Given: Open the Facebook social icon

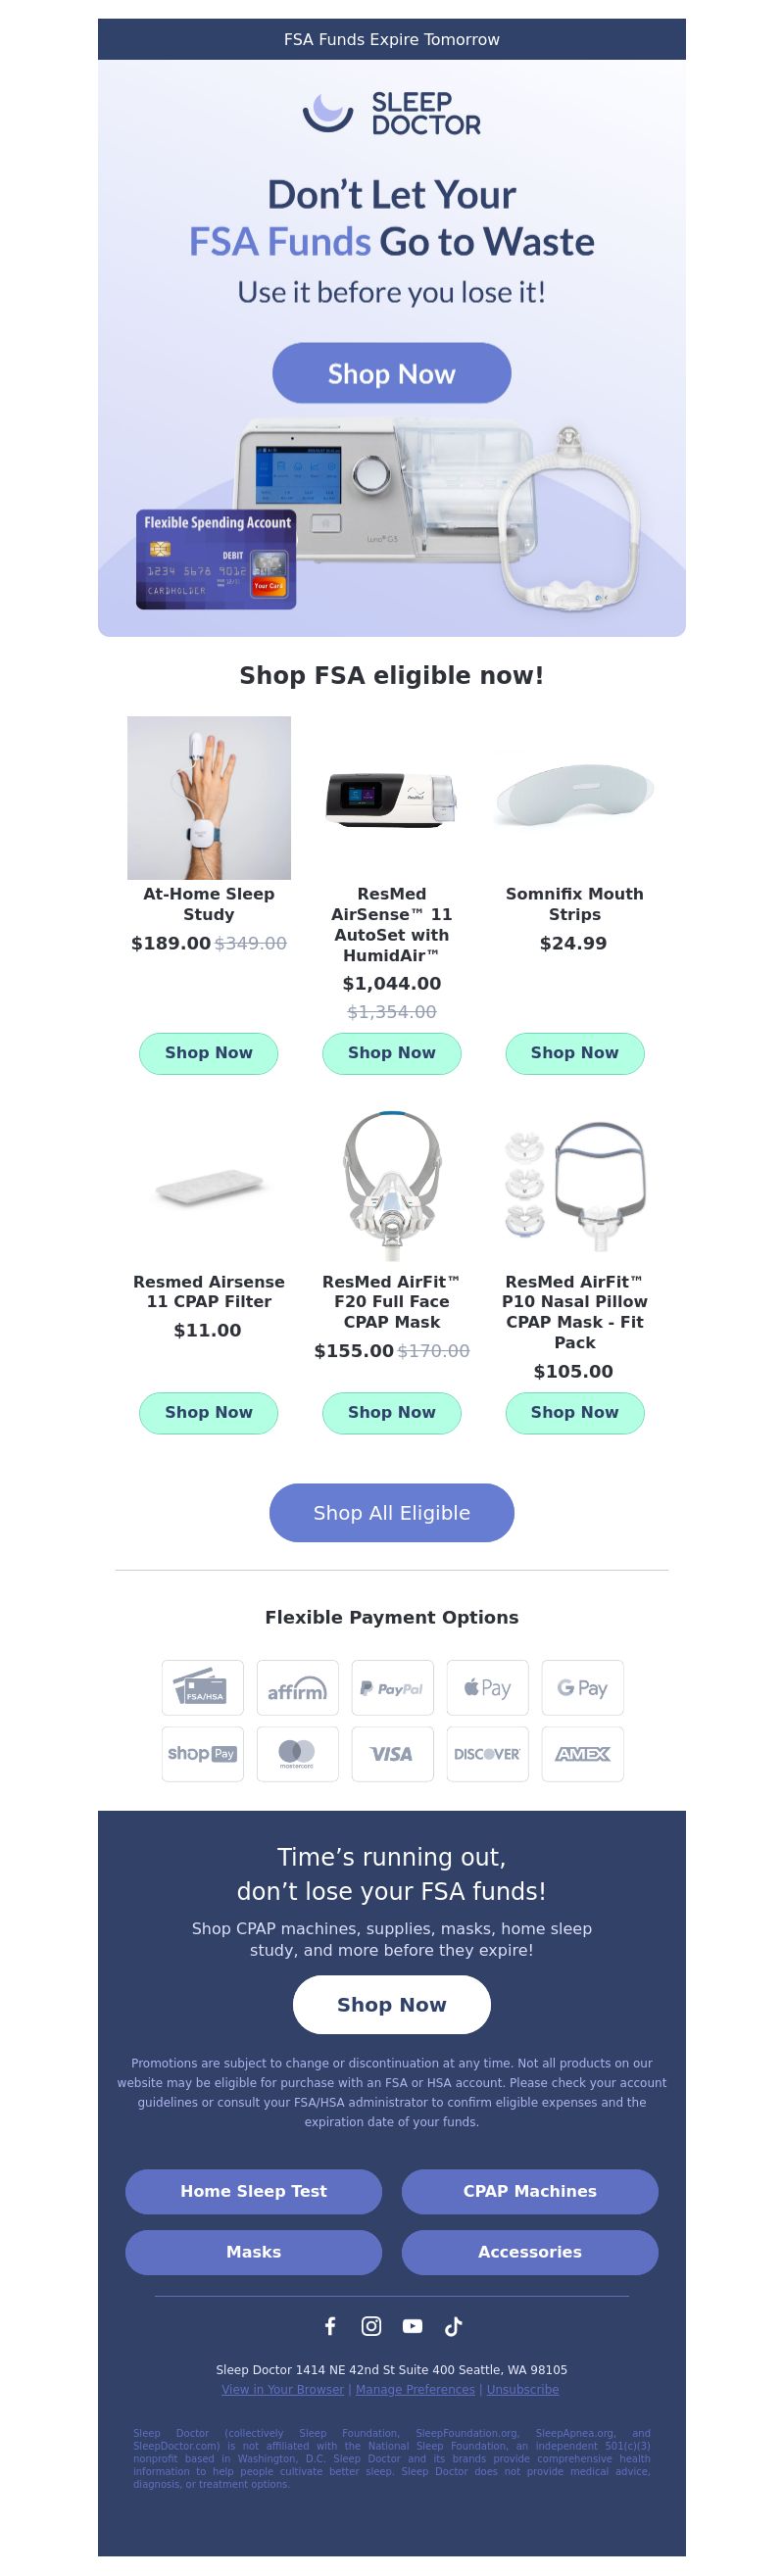Looking at the screenshot, I should click(330, 2326).
